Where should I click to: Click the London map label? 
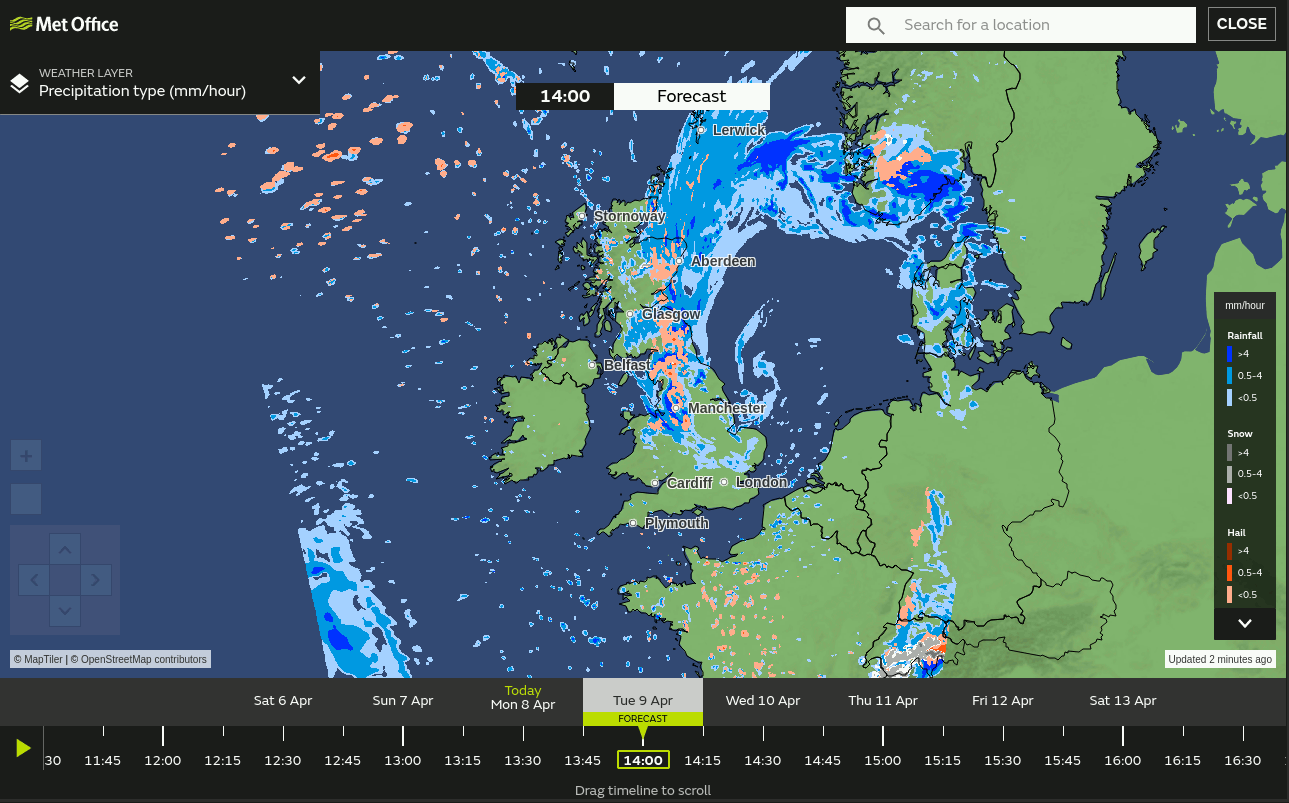[x=761, y=482]
